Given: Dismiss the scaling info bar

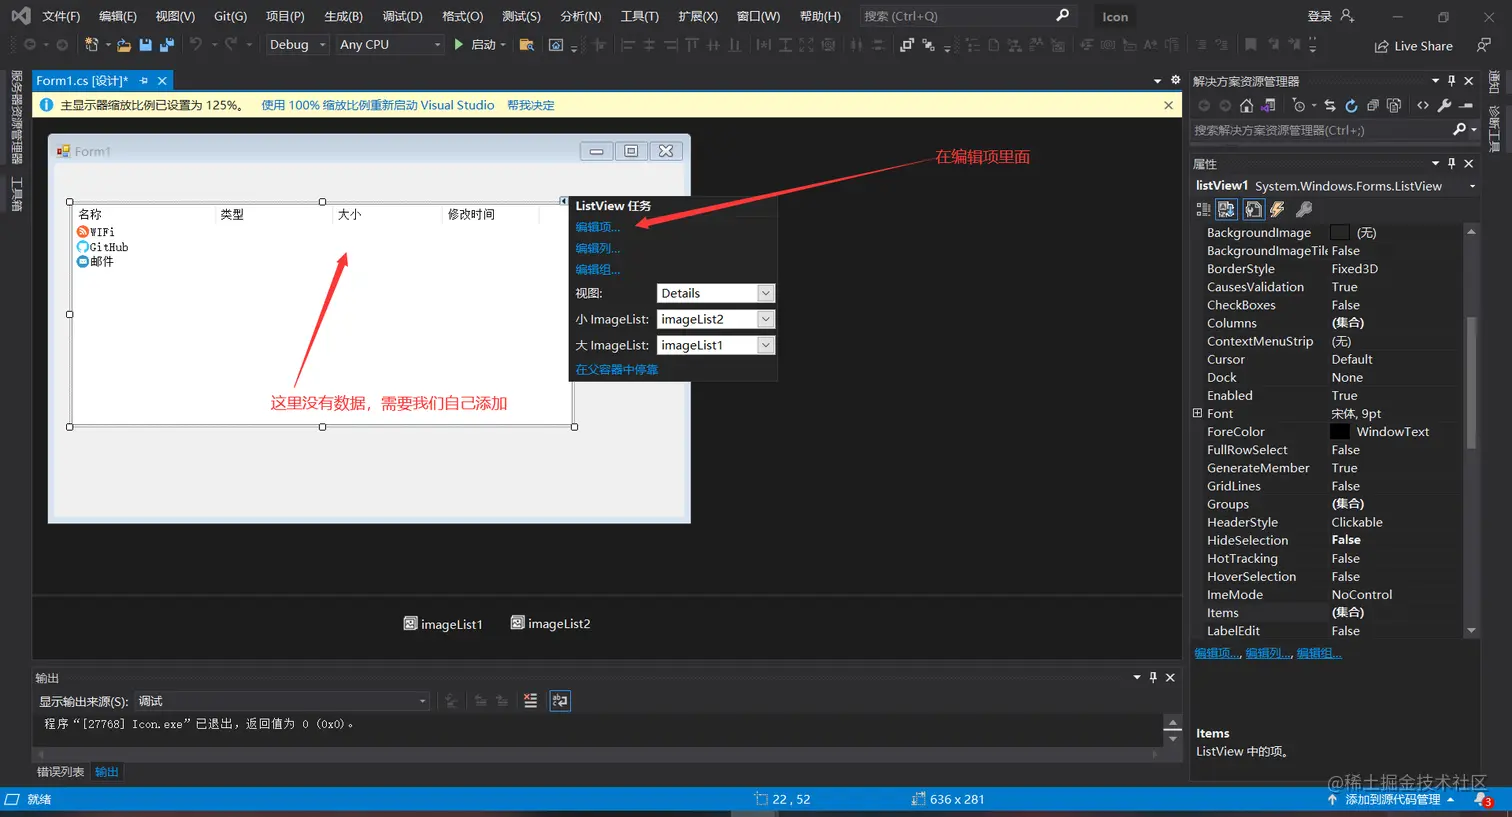Looking at the screenshot, I should 1168,105.
